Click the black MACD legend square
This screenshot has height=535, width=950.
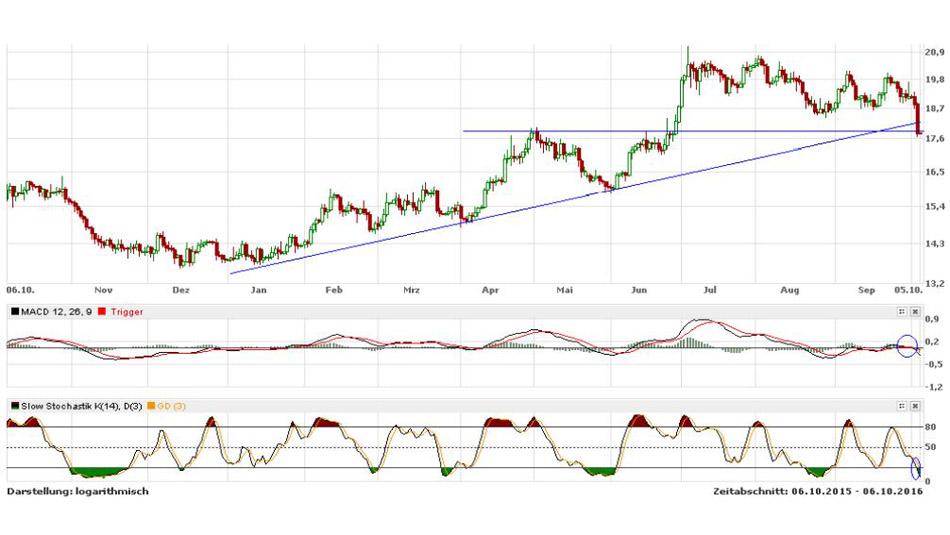pos(13,312)
